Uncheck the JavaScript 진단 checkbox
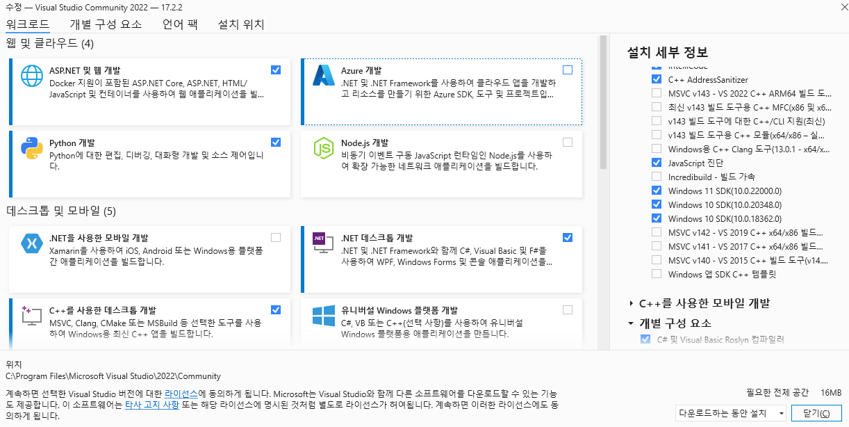 656,162
